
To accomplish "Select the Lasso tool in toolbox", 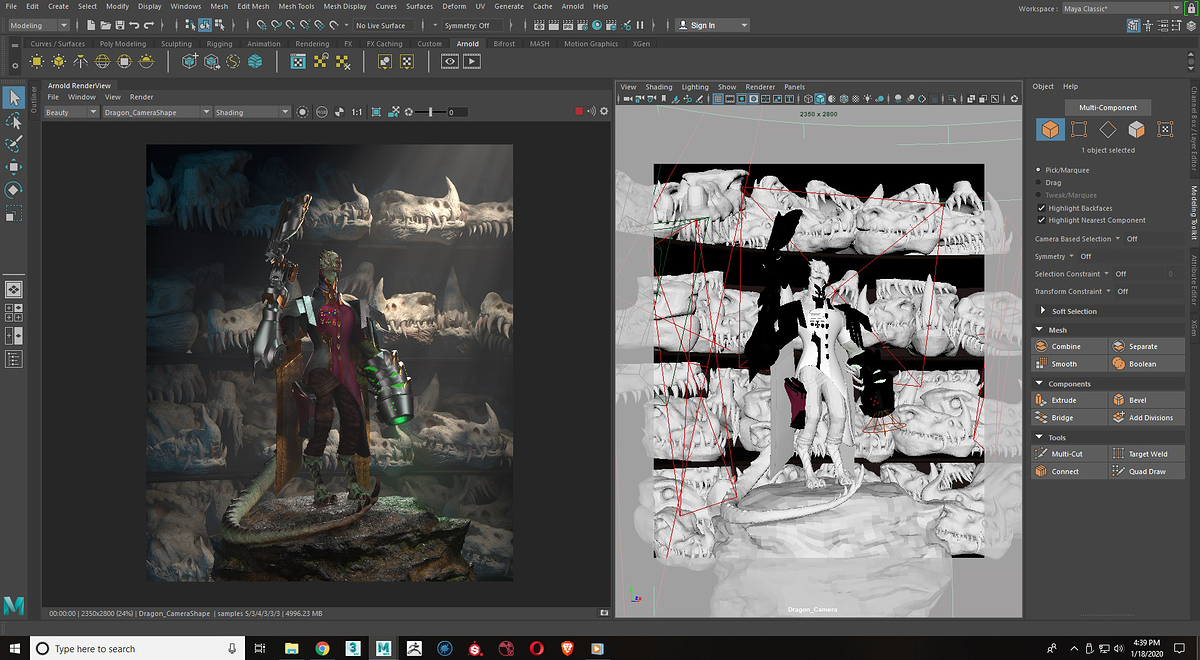I will click(x=14, y=120).
